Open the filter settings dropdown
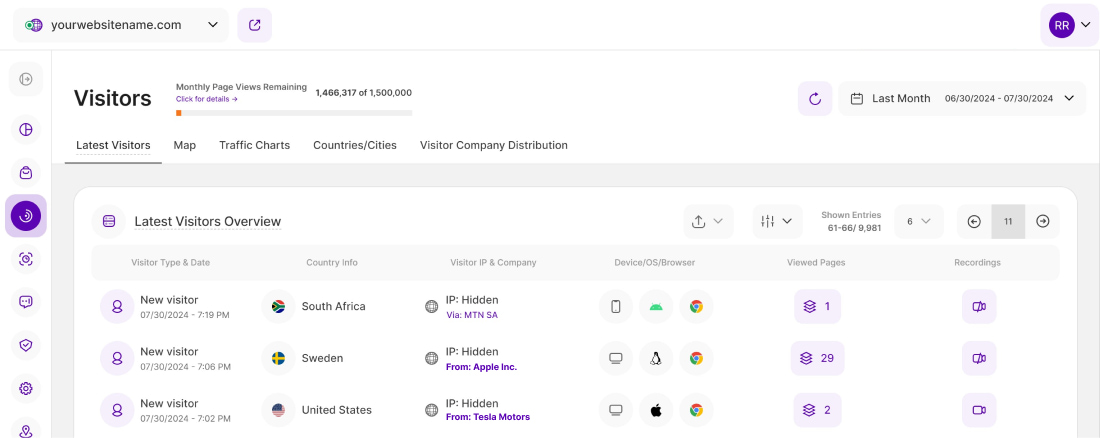This screenshot has height=438, width=1100. pyautogui.click(x=777, y=221)
